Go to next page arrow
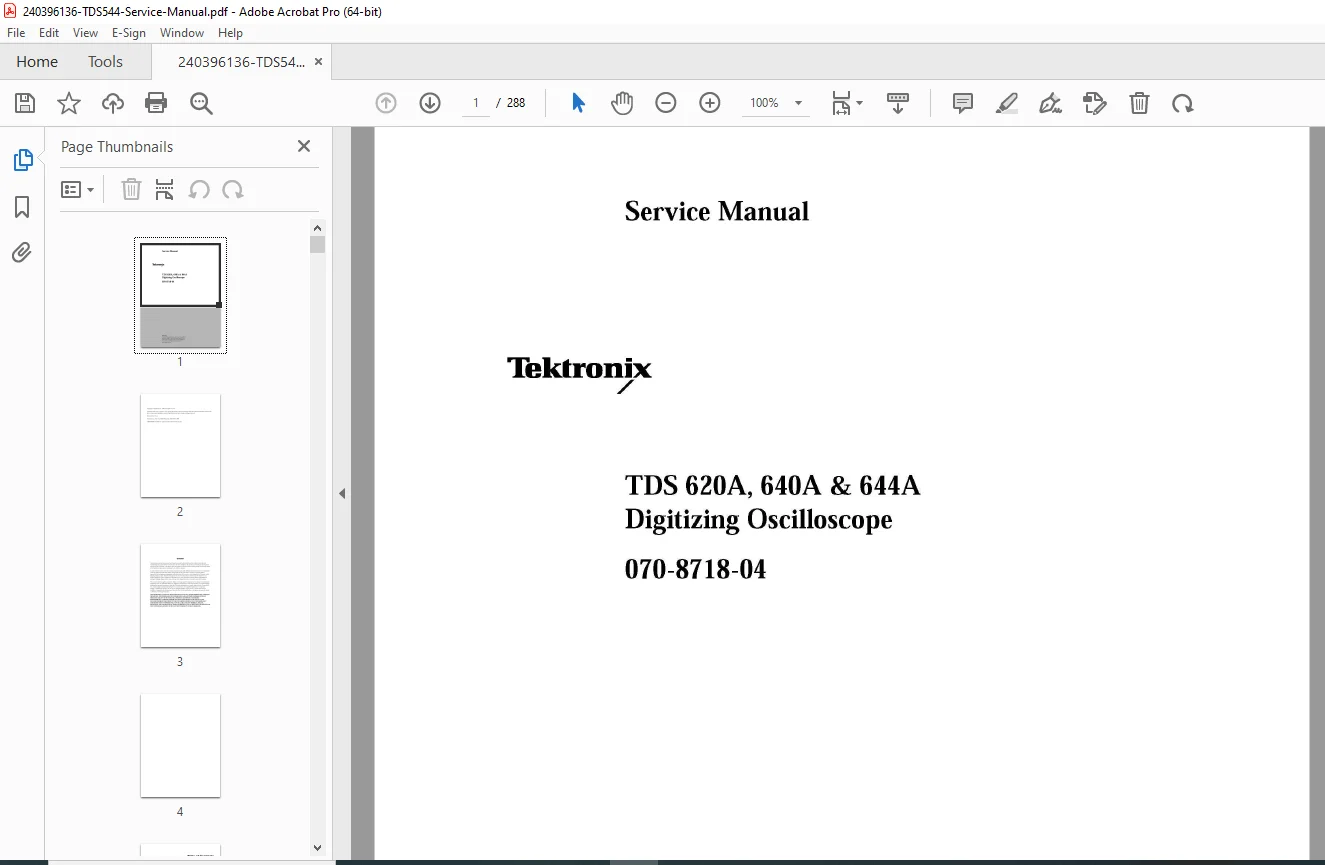 coord(430,103)
